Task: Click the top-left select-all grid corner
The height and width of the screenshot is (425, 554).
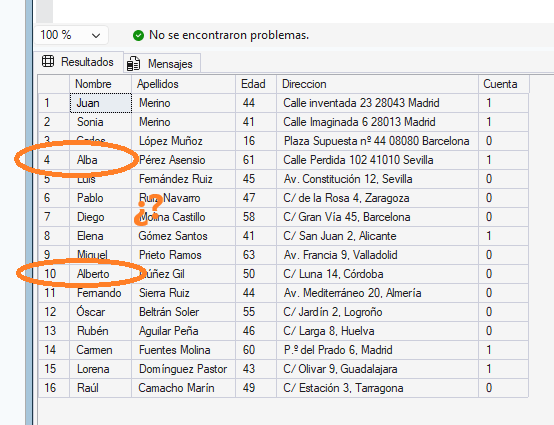Action: pos(54,84)
